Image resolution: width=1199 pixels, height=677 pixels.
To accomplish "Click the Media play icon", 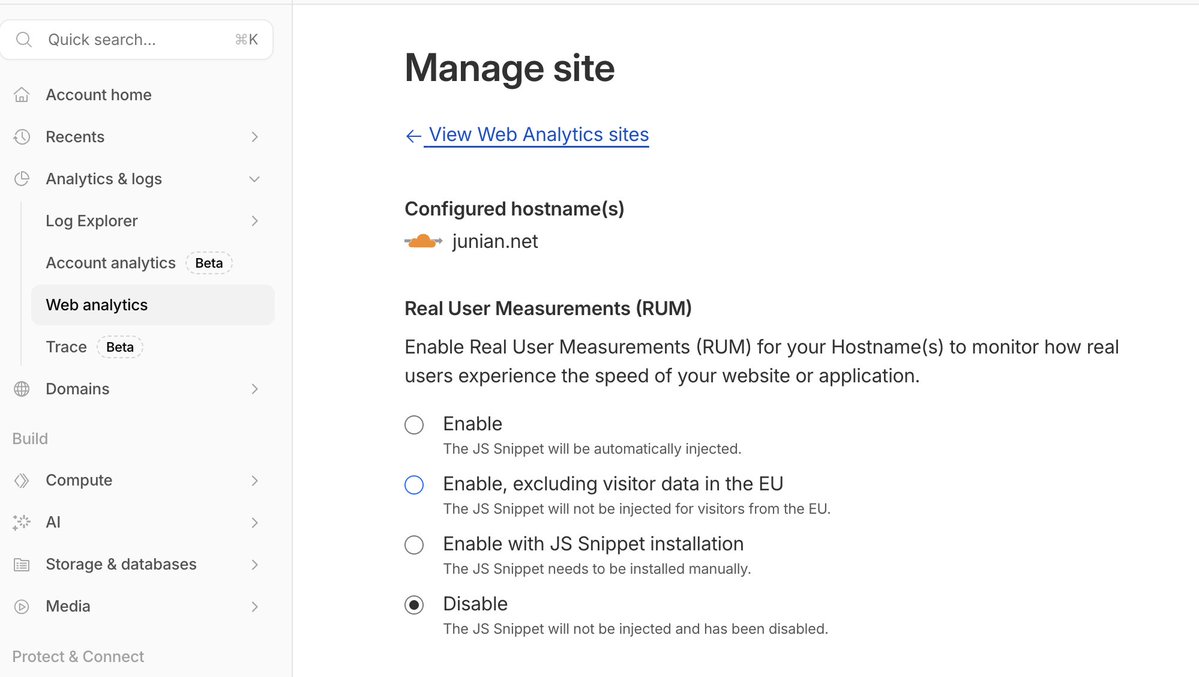I will (x=21, y=607).
